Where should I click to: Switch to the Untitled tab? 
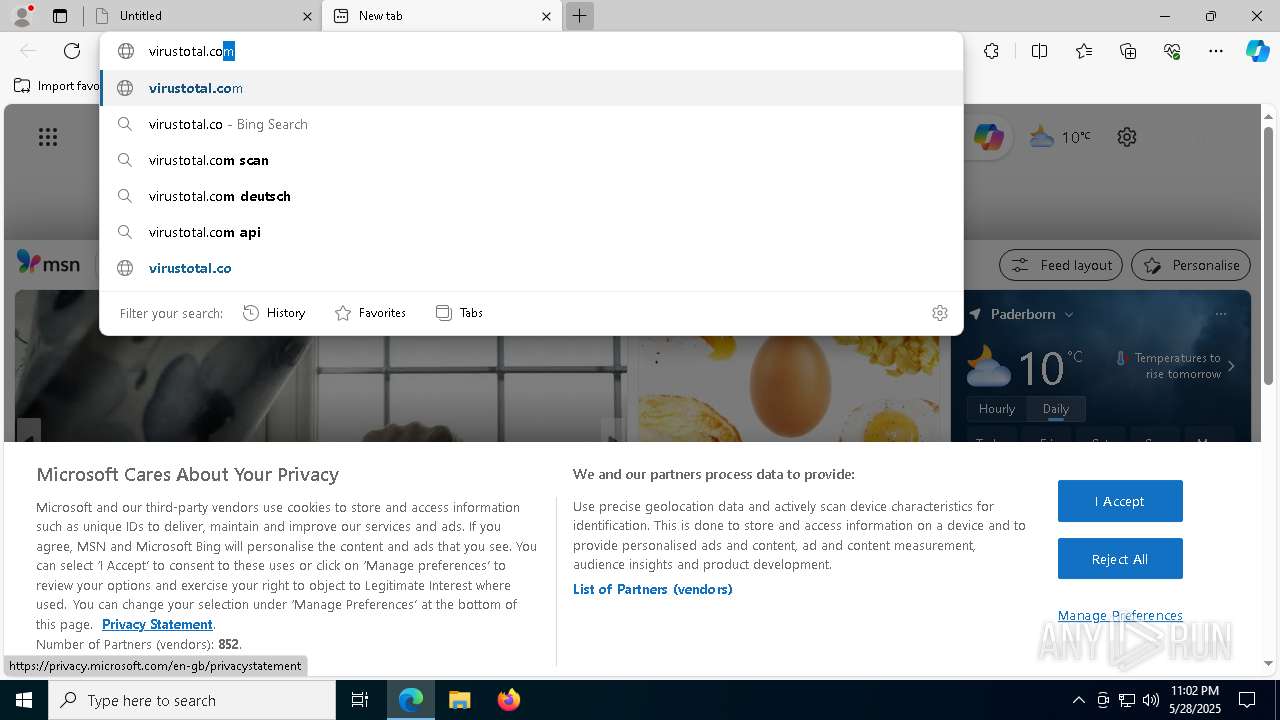coord(201,16)
